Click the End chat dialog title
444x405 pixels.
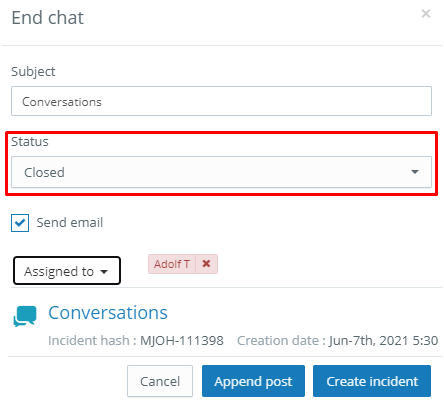(x=48, y=18)
